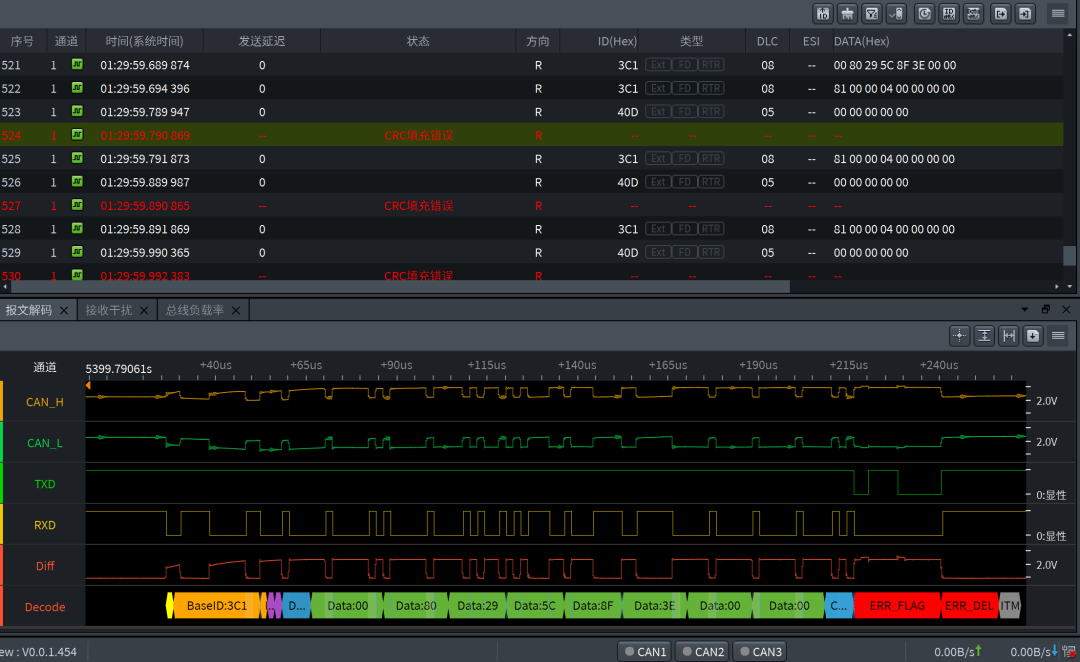Screen dimensions: 1080x662
Task: Toggle the CAN2 channel indicator
Action: click(x=703, y=652)
